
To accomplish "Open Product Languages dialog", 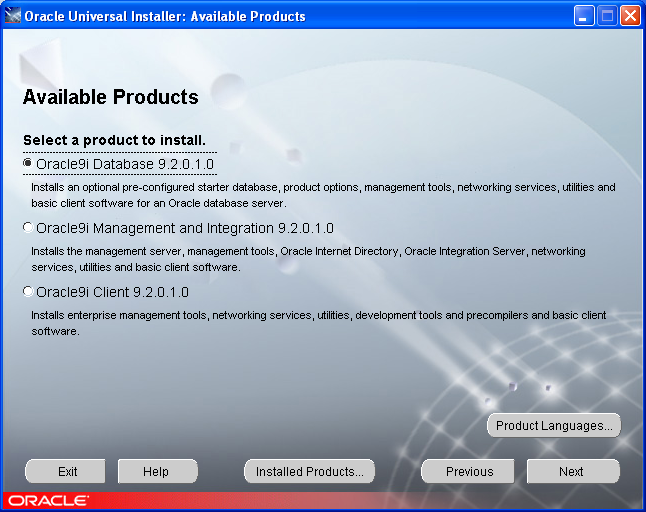I will 554,425.
